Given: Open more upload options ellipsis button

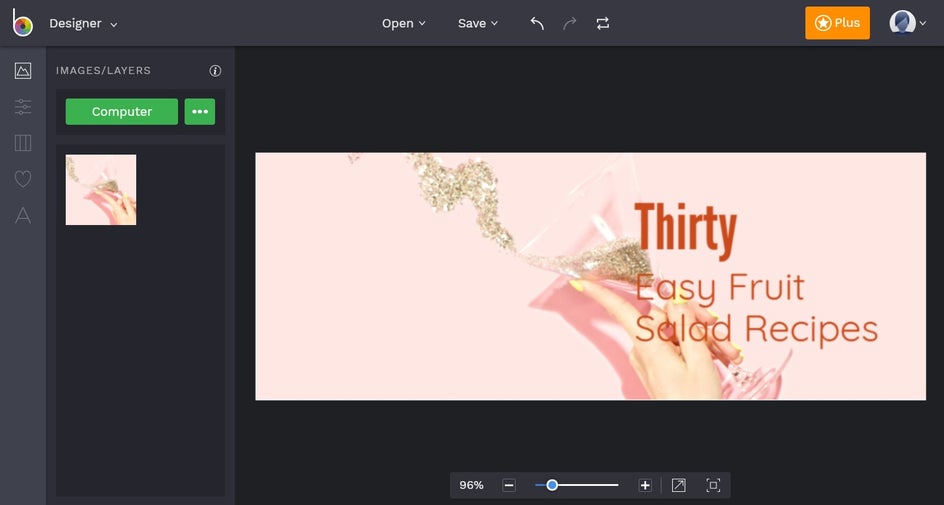Looking at the screenshot, I should click(200, 112).
